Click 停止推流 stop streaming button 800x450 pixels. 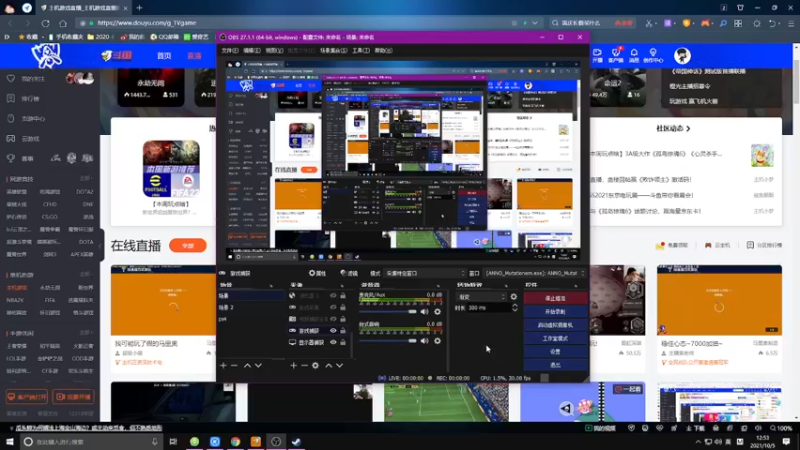point(555,298)
